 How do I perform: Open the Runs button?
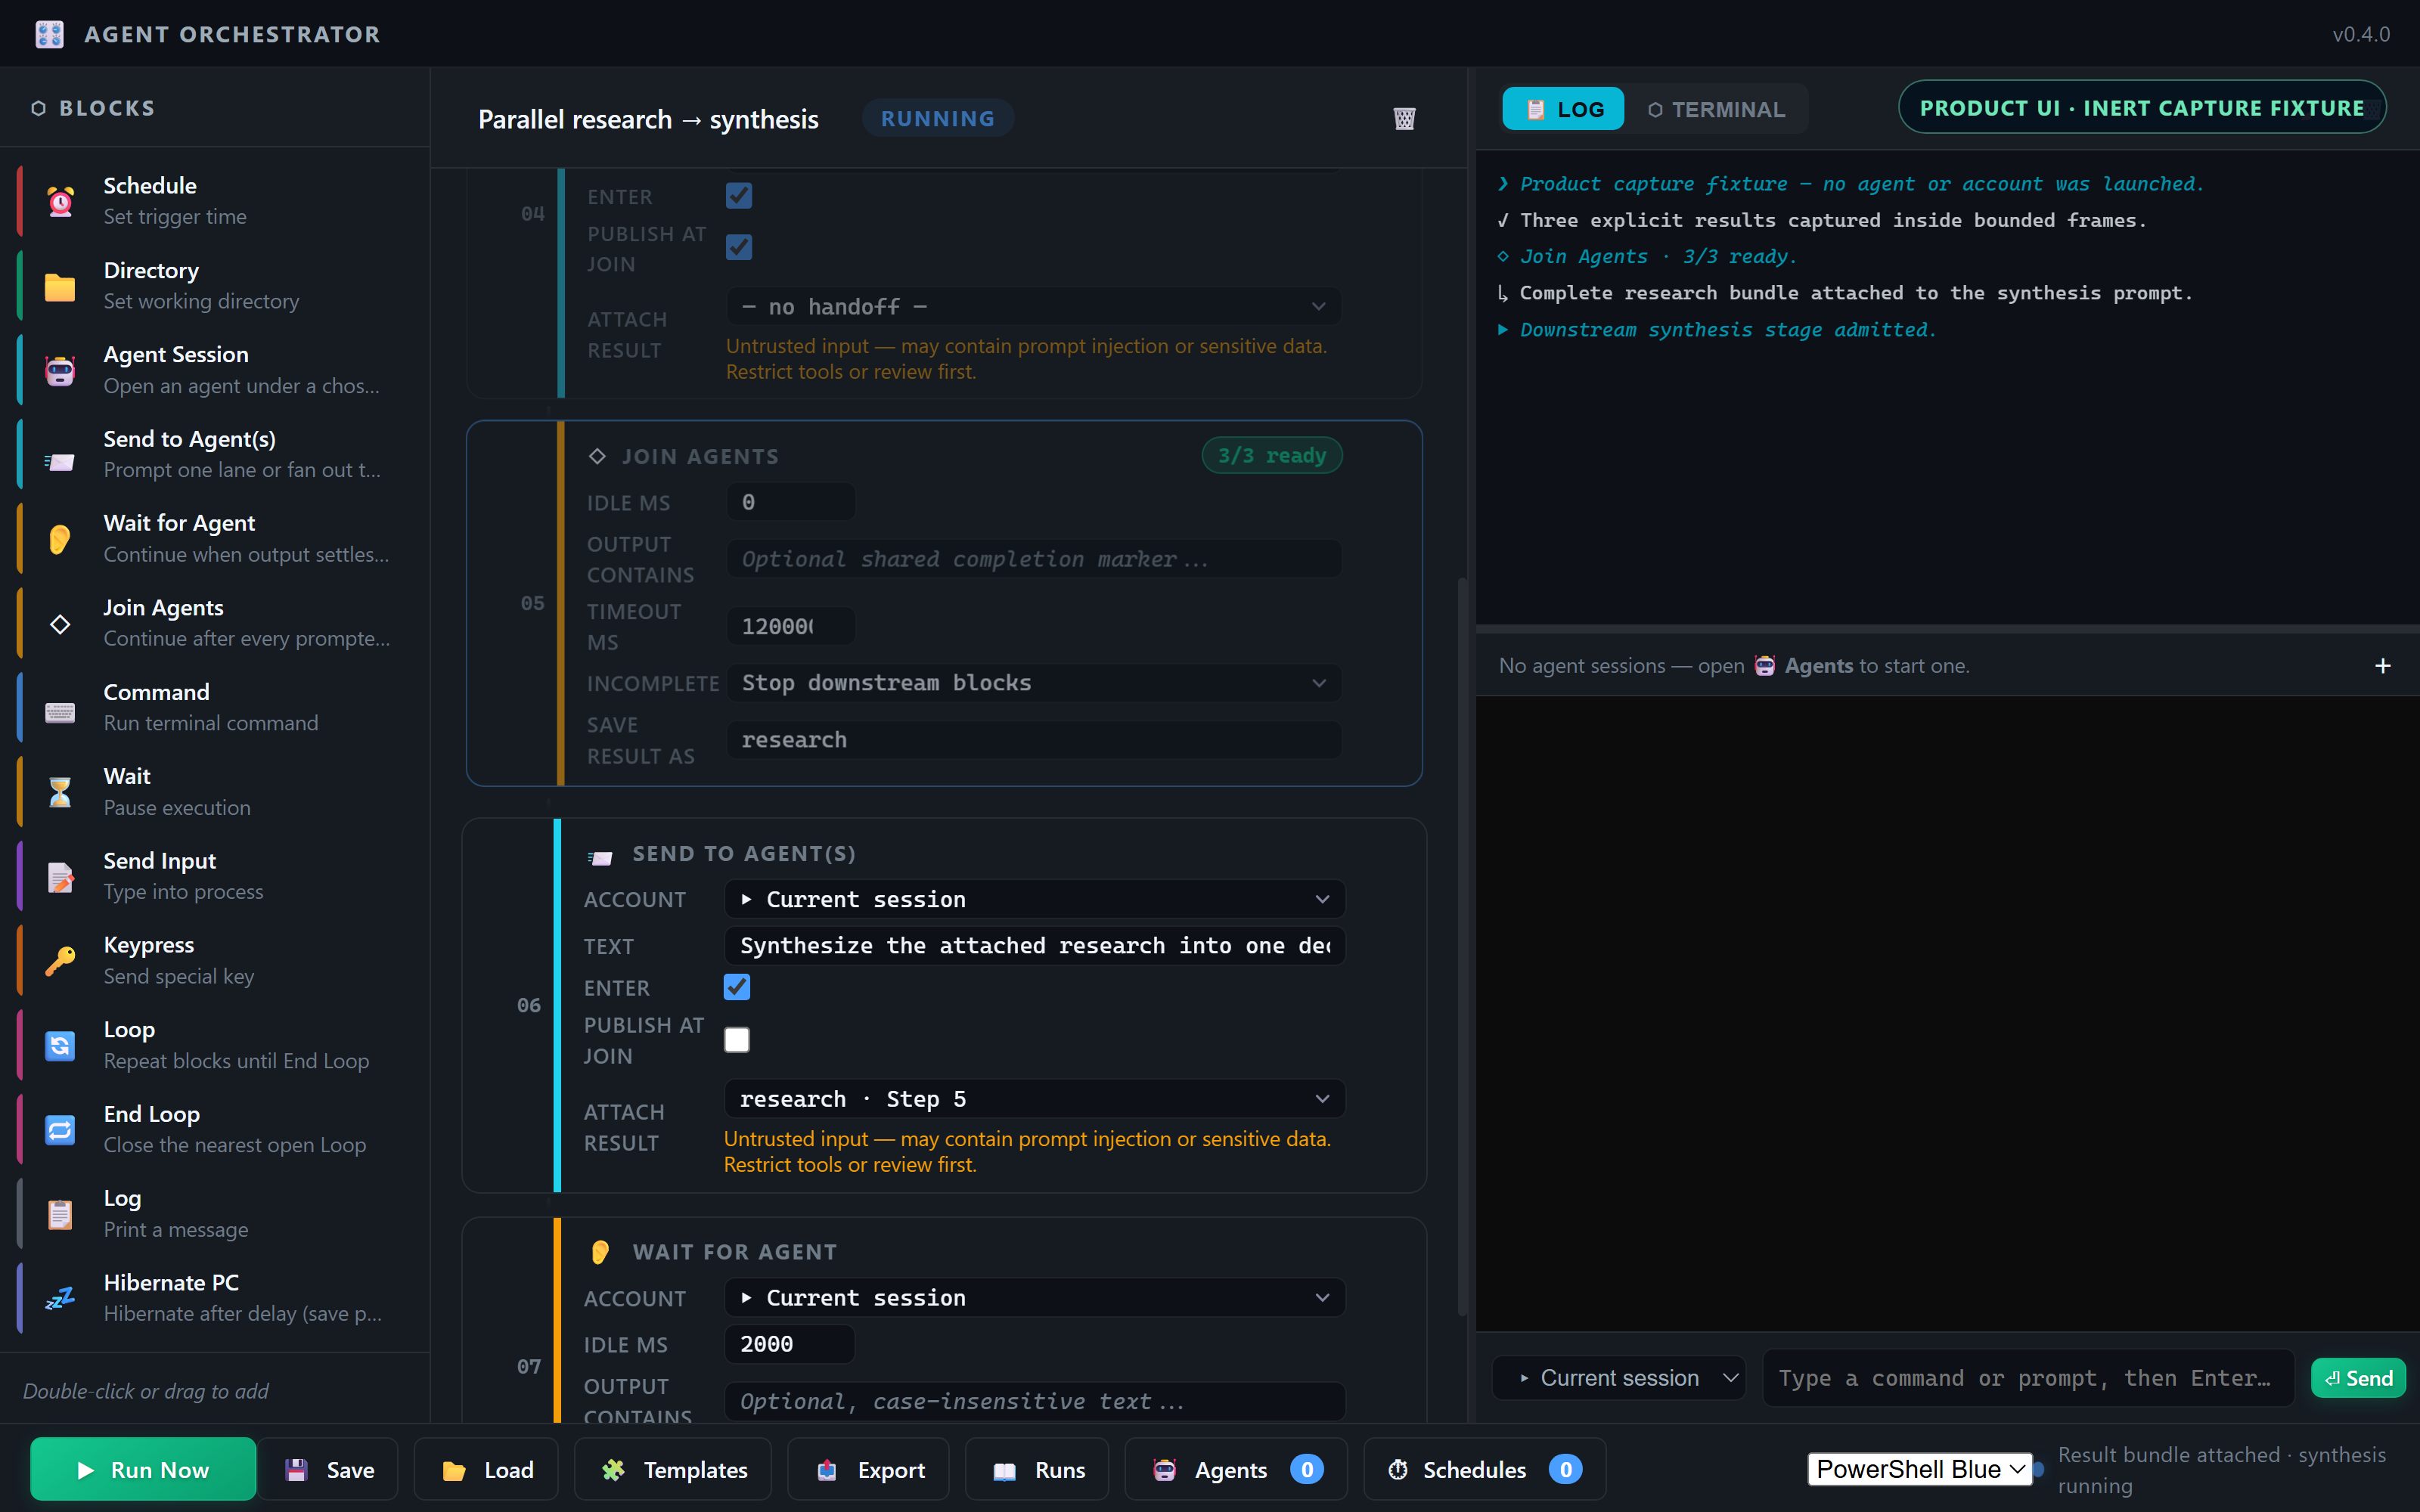[1037, 1469]
